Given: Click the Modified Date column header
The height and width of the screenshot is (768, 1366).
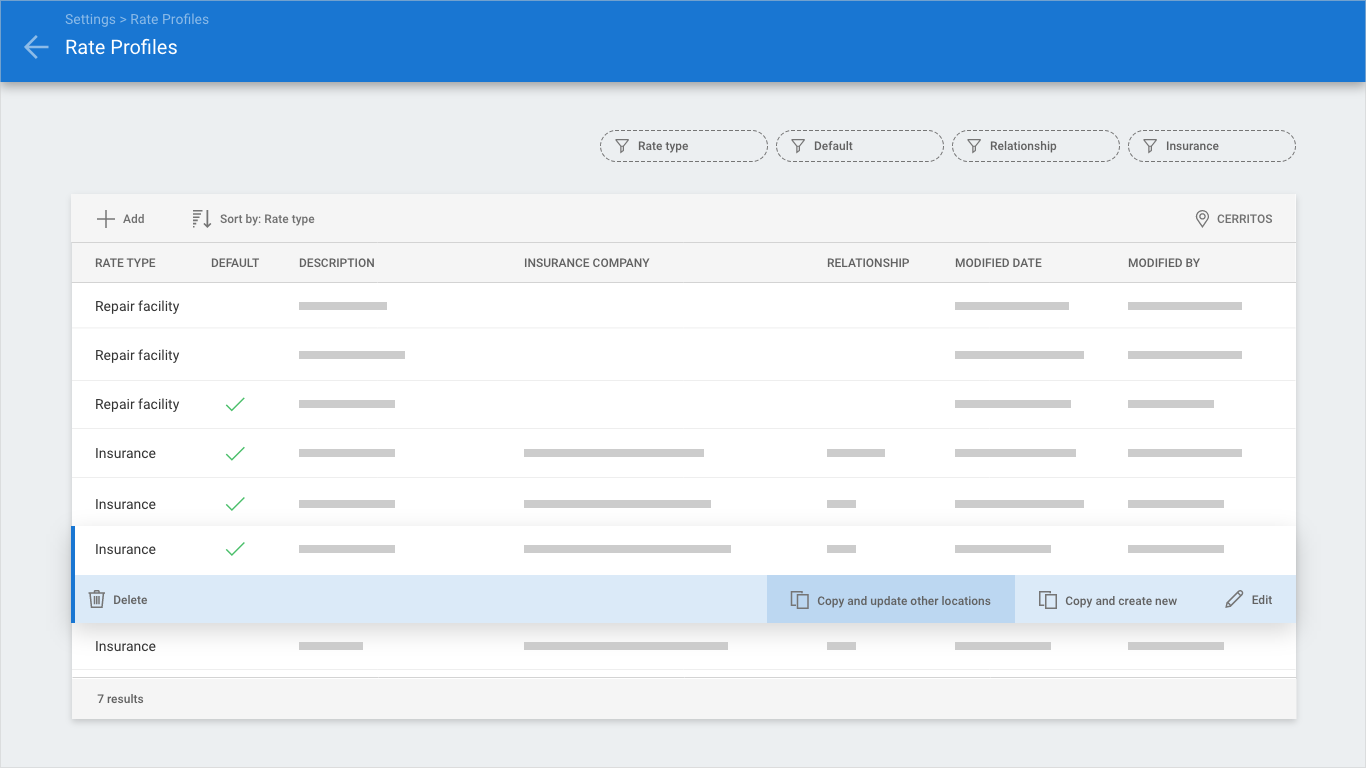Looking at the screenshot, I should [998, 263].
